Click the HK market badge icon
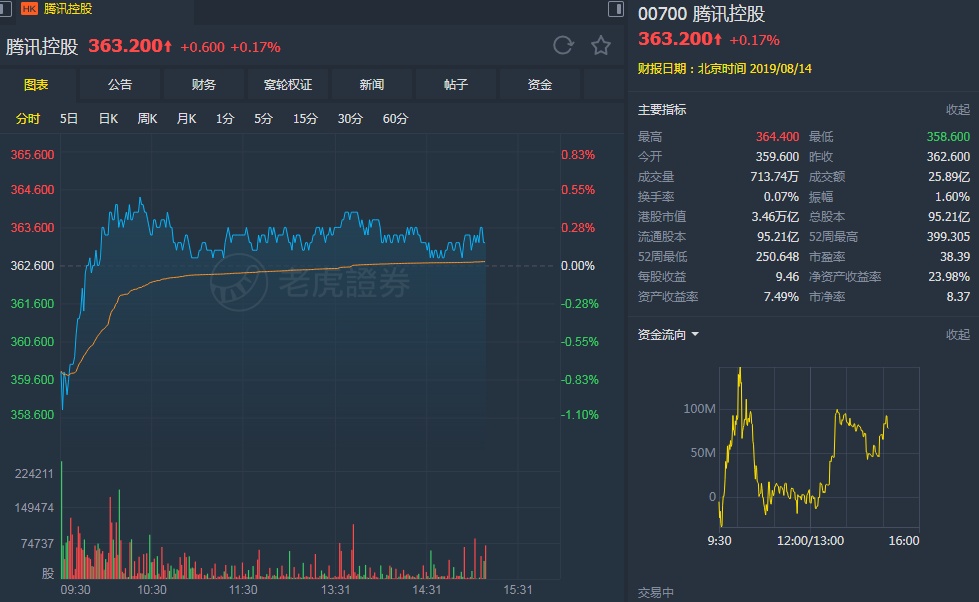 pos(29,9)
